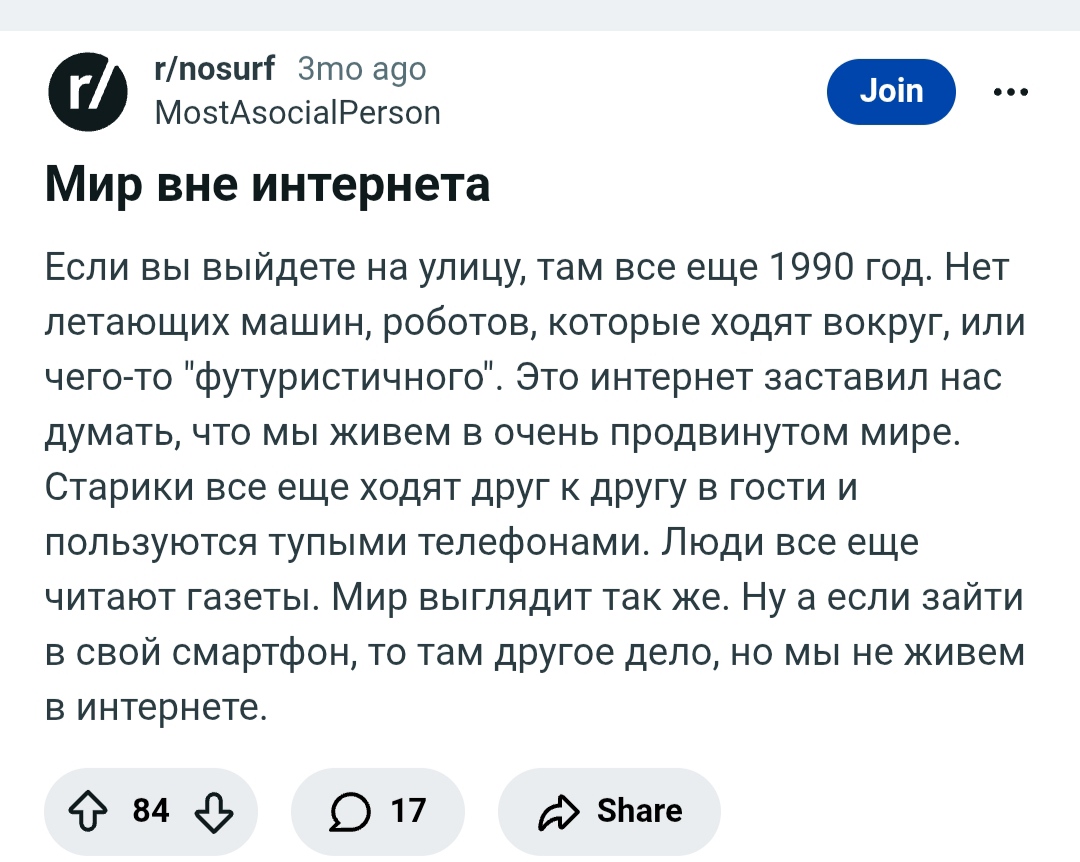The height and width of the screenshot is (862, 1080).
Task: Open the three-dot post options menu
Action: [1010, 92]
